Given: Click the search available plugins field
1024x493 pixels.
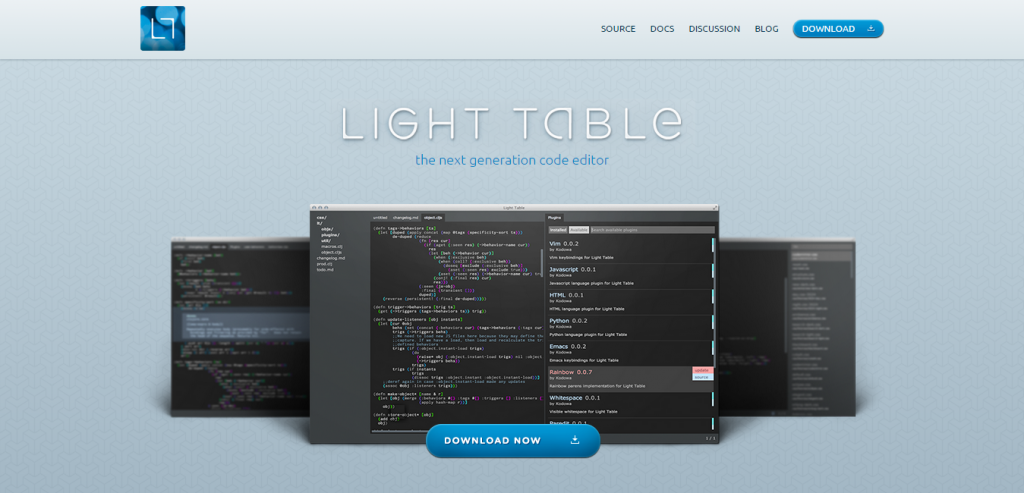Looking at the screenshot, I should point(652,230).
